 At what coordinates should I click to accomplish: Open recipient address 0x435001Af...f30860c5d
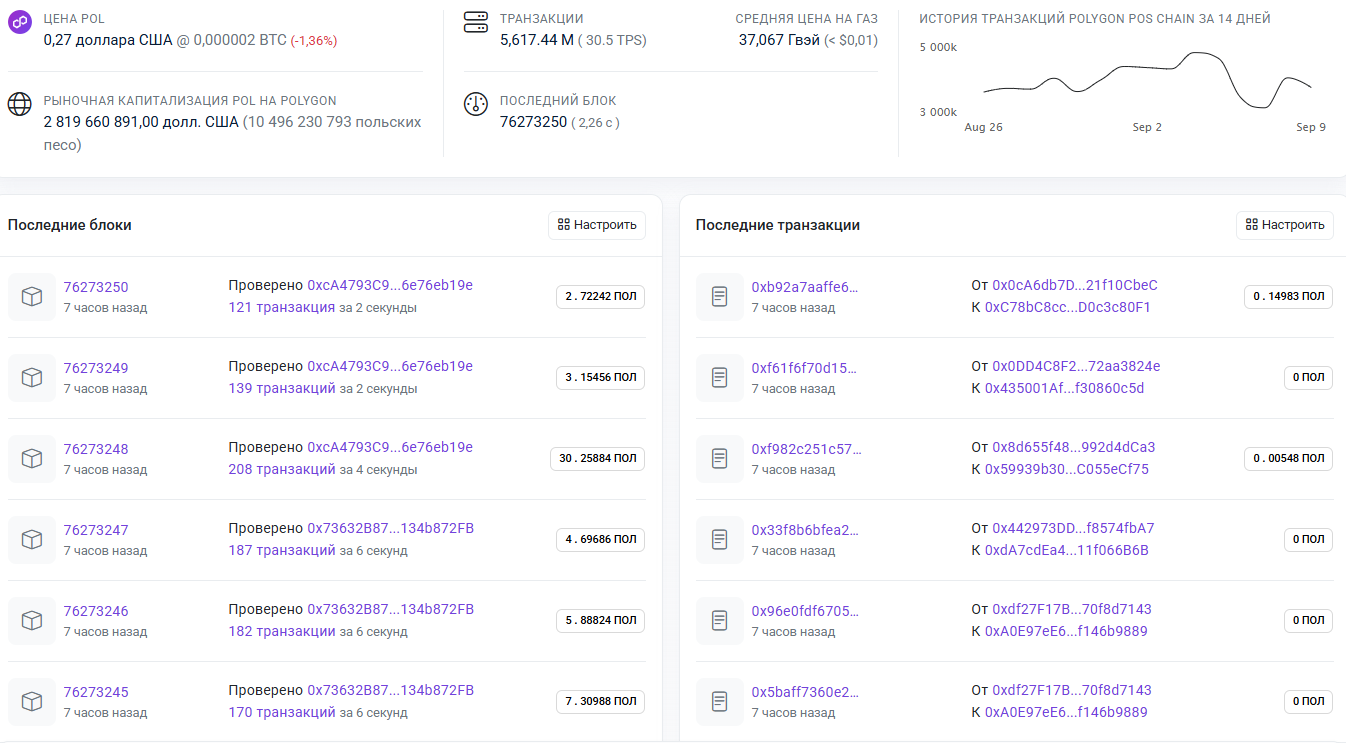pos(1065,388)
